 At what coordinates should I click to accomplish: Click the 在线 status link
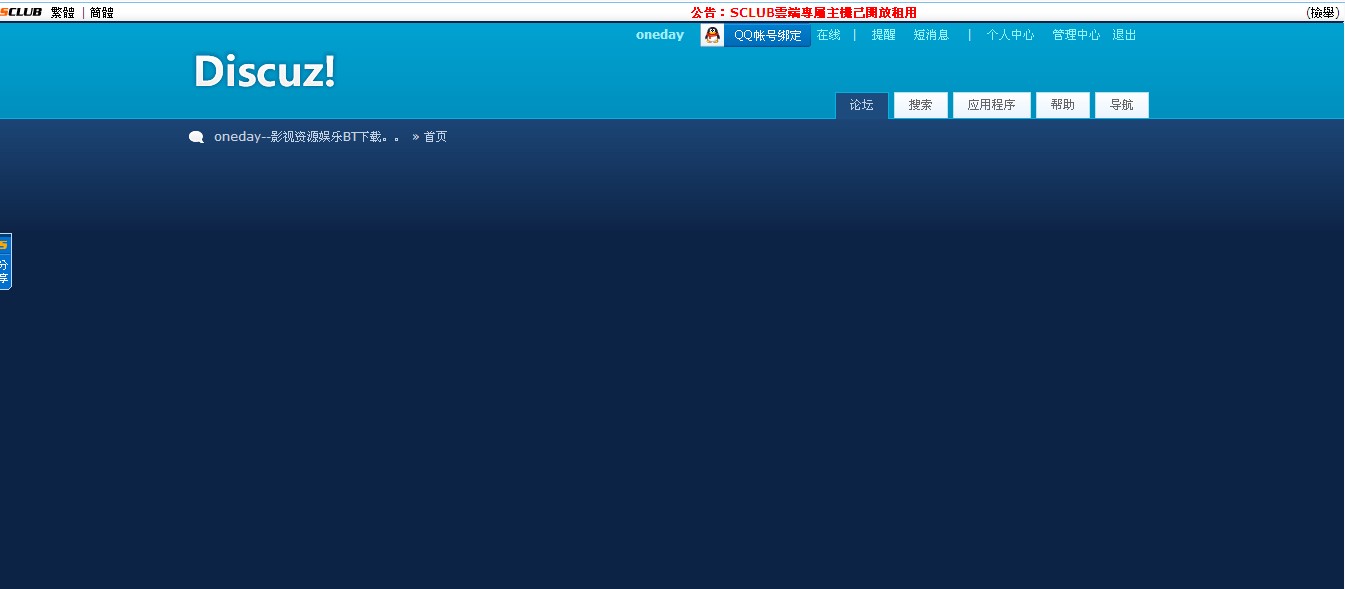(x=828, y=35)
